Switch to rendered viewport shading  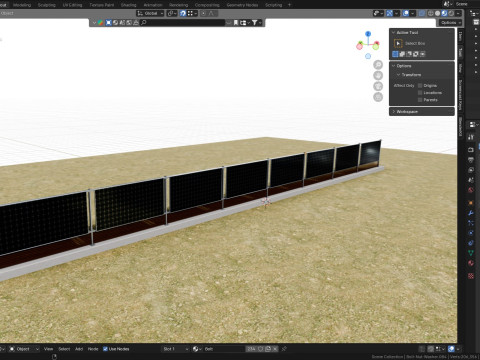click(x=451, y=13)
